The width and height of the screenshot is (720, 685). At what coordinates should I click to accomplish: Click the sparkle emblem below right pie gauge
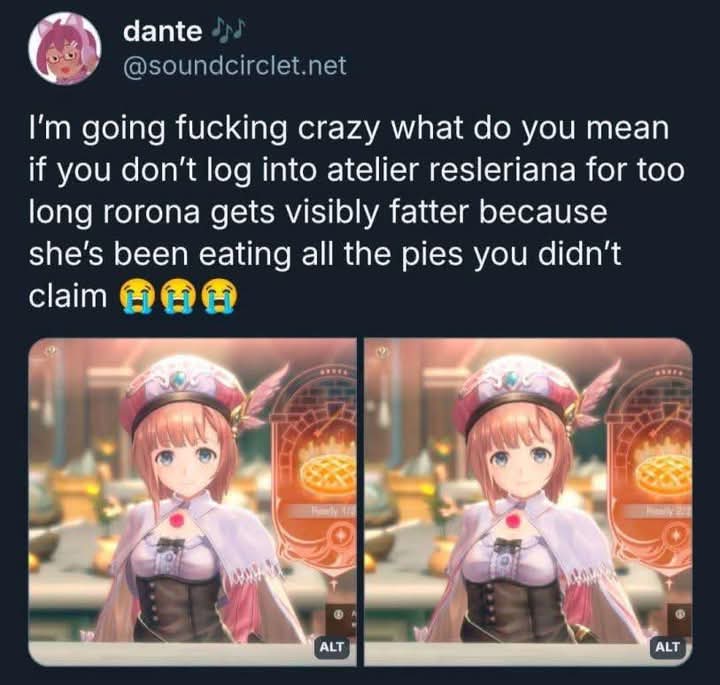coord(676,535)
